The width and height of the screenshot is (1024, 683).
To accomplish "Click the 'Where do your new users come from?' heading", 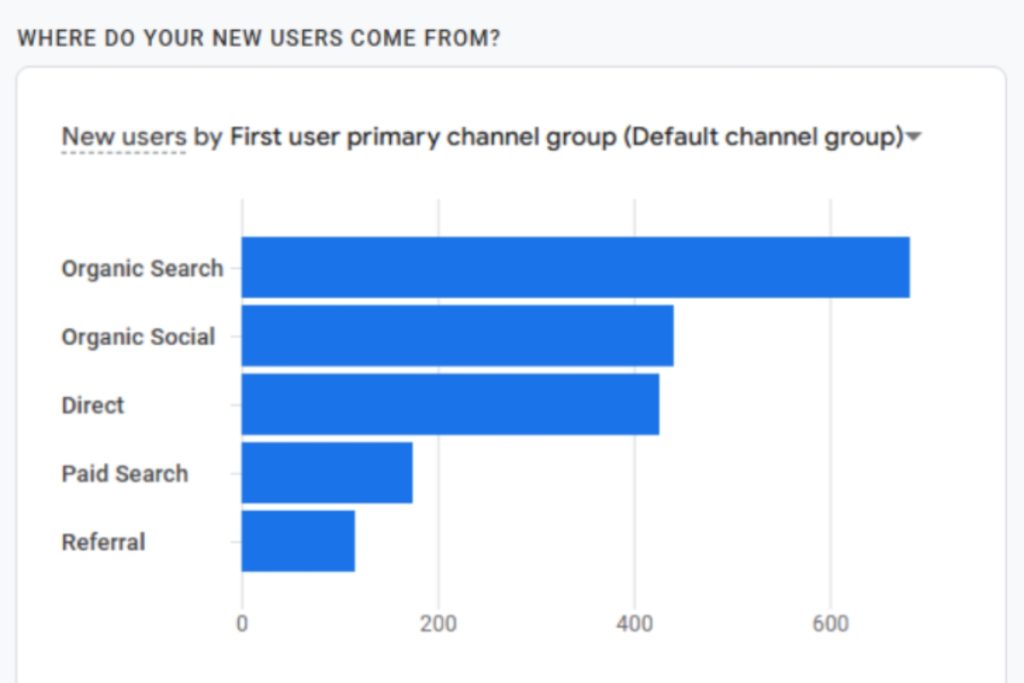I will click(259, 38).
